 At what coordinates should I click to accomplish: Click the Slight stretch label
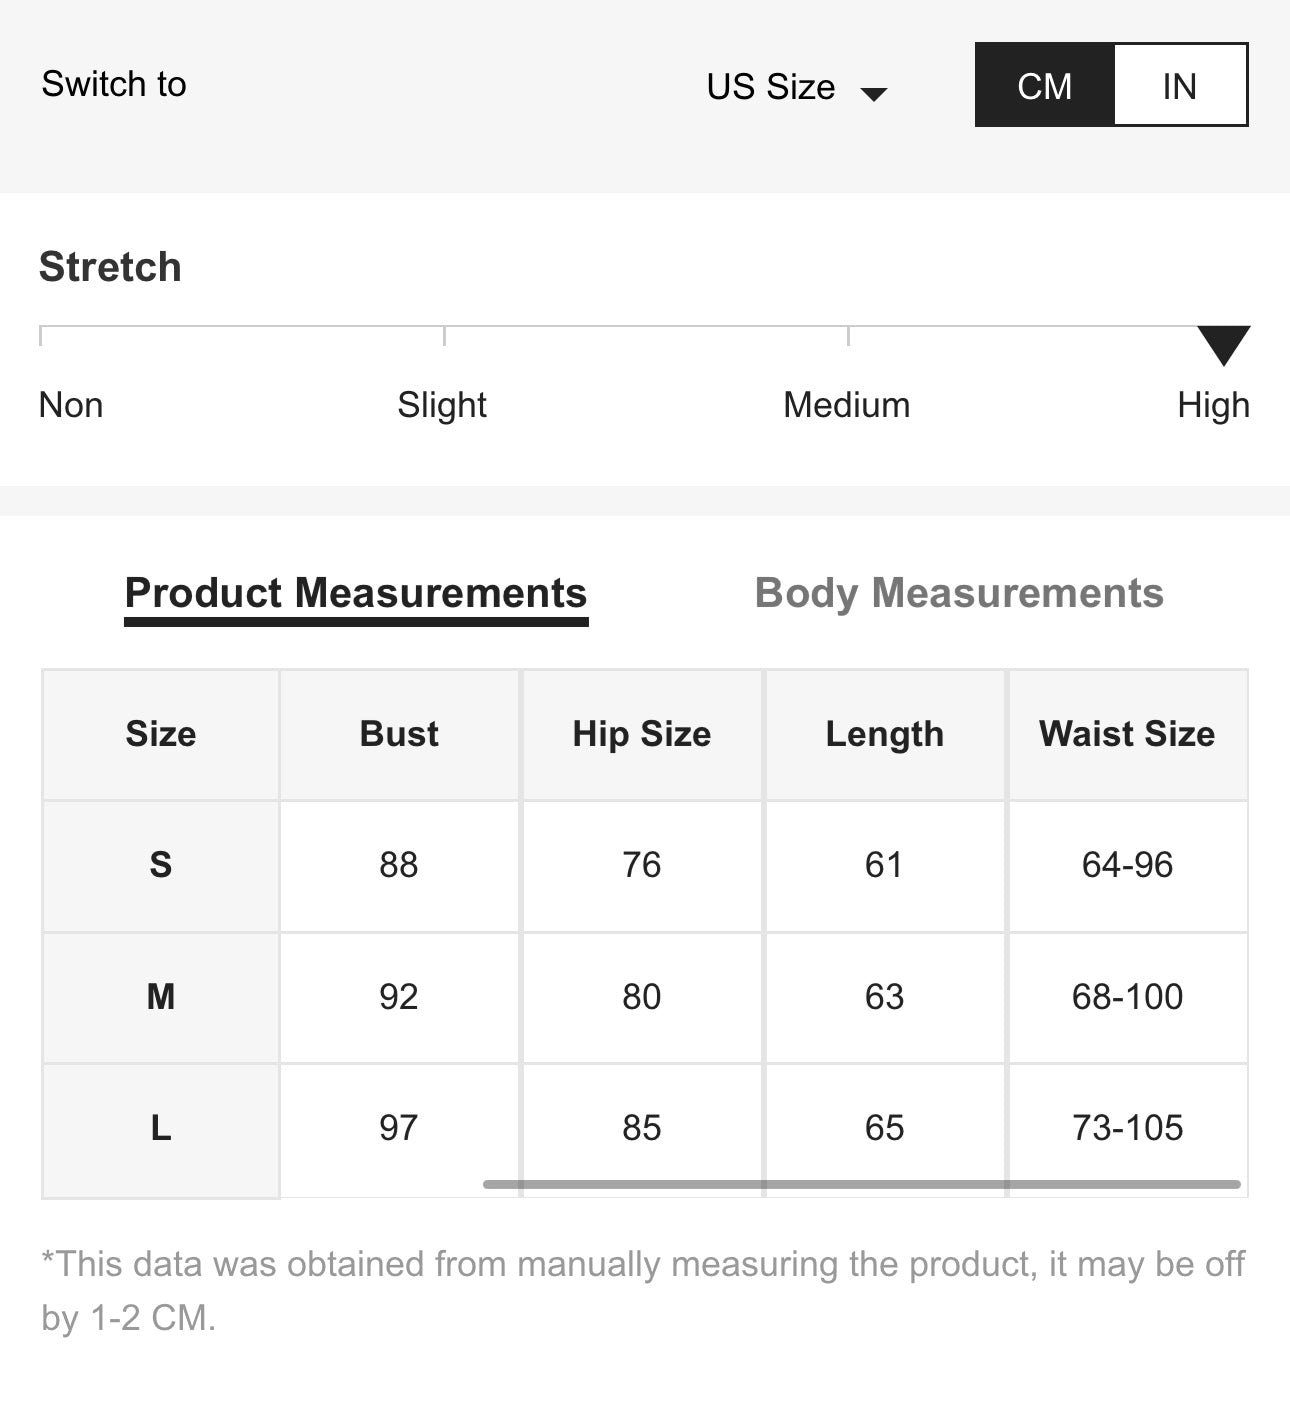441,405
